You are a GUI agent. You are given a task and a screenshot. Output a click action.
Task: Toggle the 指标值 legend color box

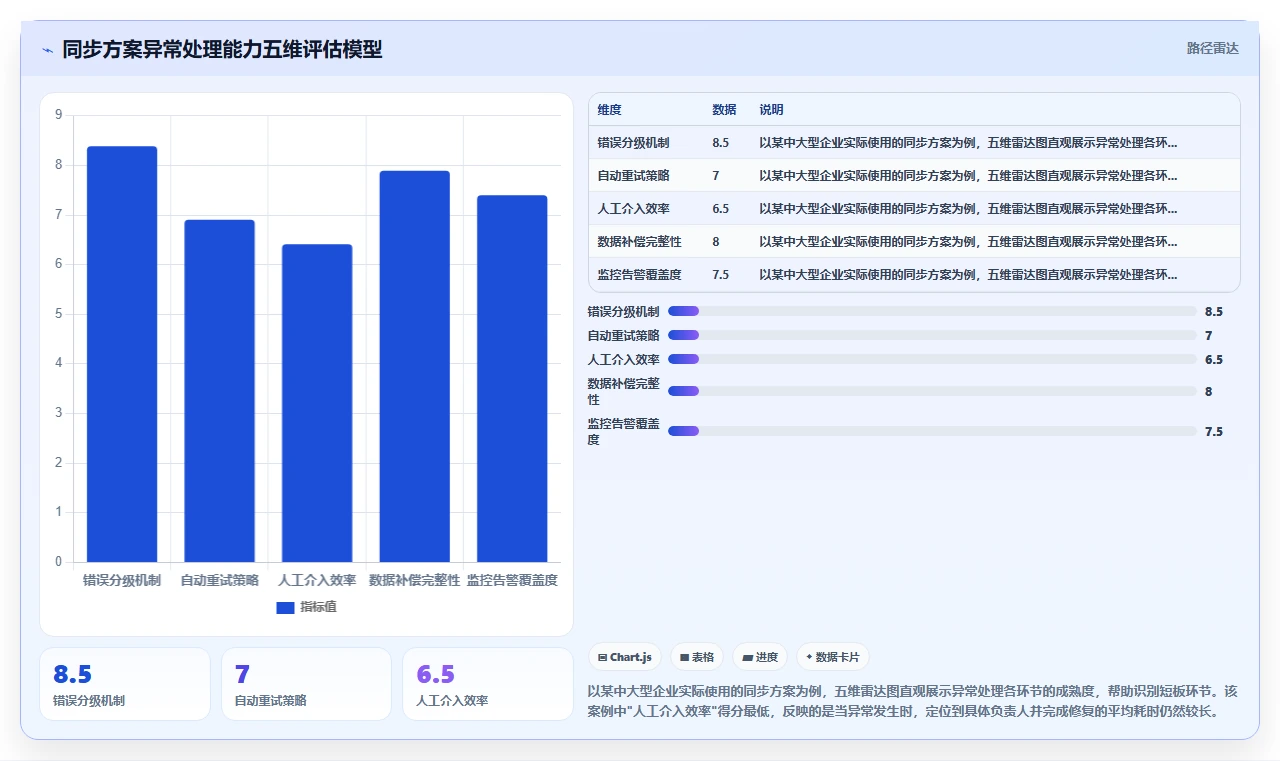tap(285, 607)
